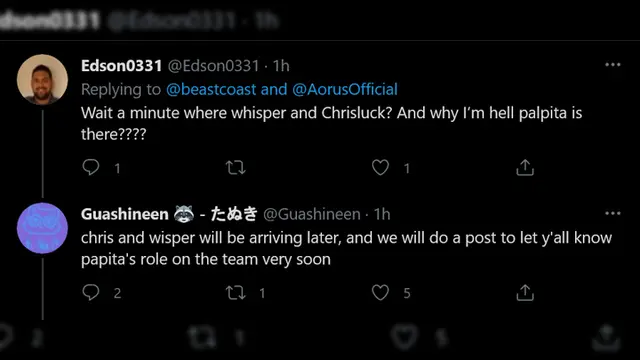Like Guashineen's tweet with 5 likes
640x360 pixels.
pyautogui.click(x=380, y=292)
